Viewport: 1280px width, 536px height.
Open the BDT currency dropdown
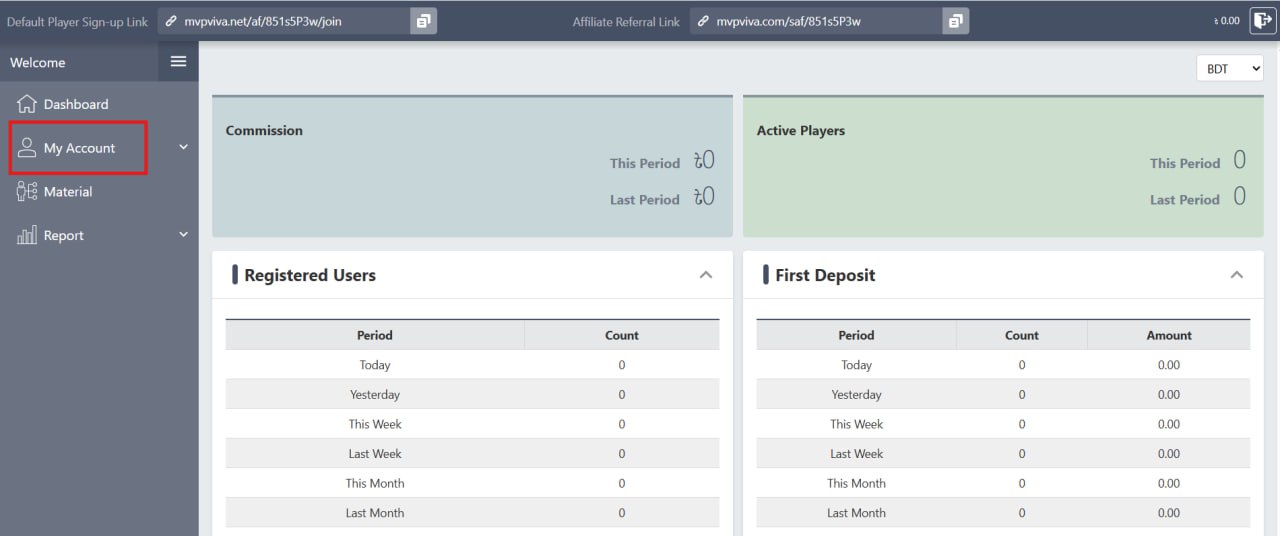tap(1229, 69)
